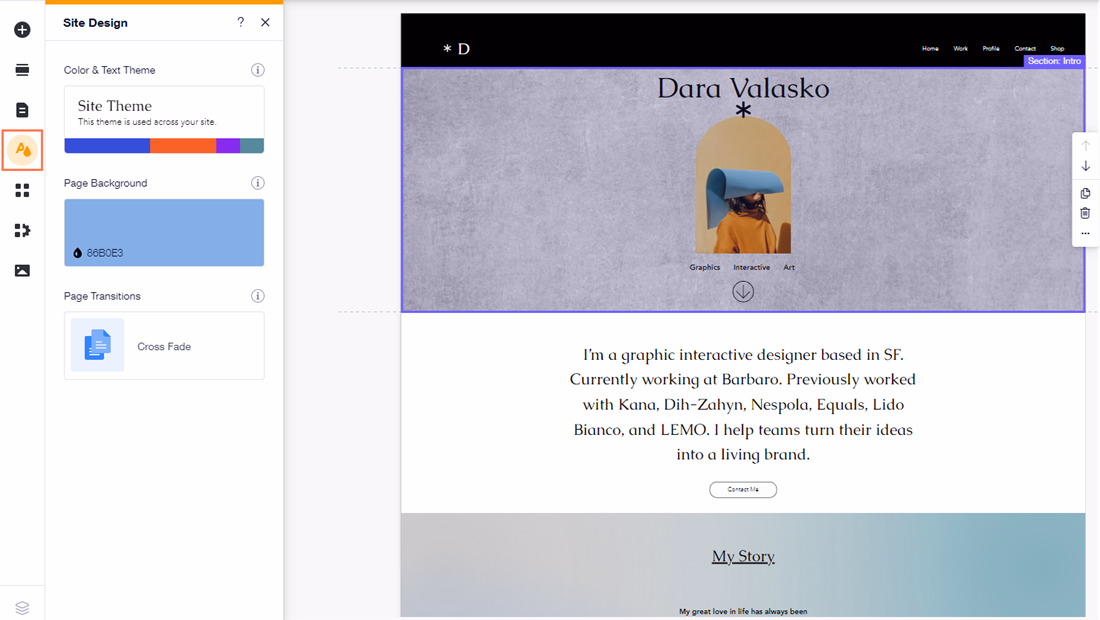The height and width of the screenshot is (620, 1100).
Task: Click the Add Elements plus icon
Action: (22, 30)
